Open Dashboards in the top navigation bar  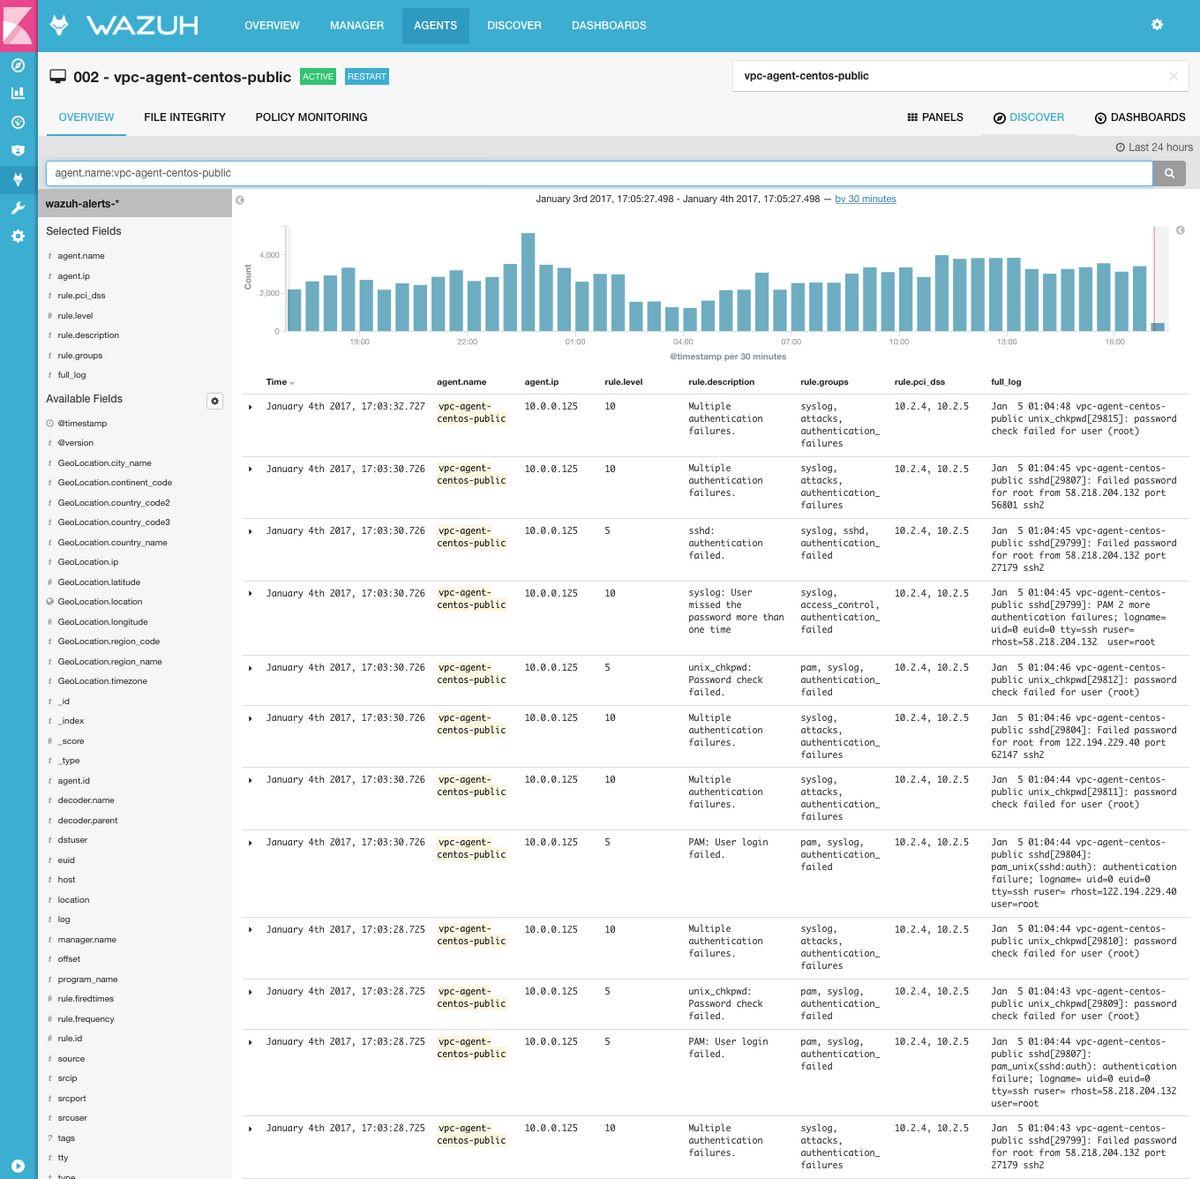[x=609, y=25]
